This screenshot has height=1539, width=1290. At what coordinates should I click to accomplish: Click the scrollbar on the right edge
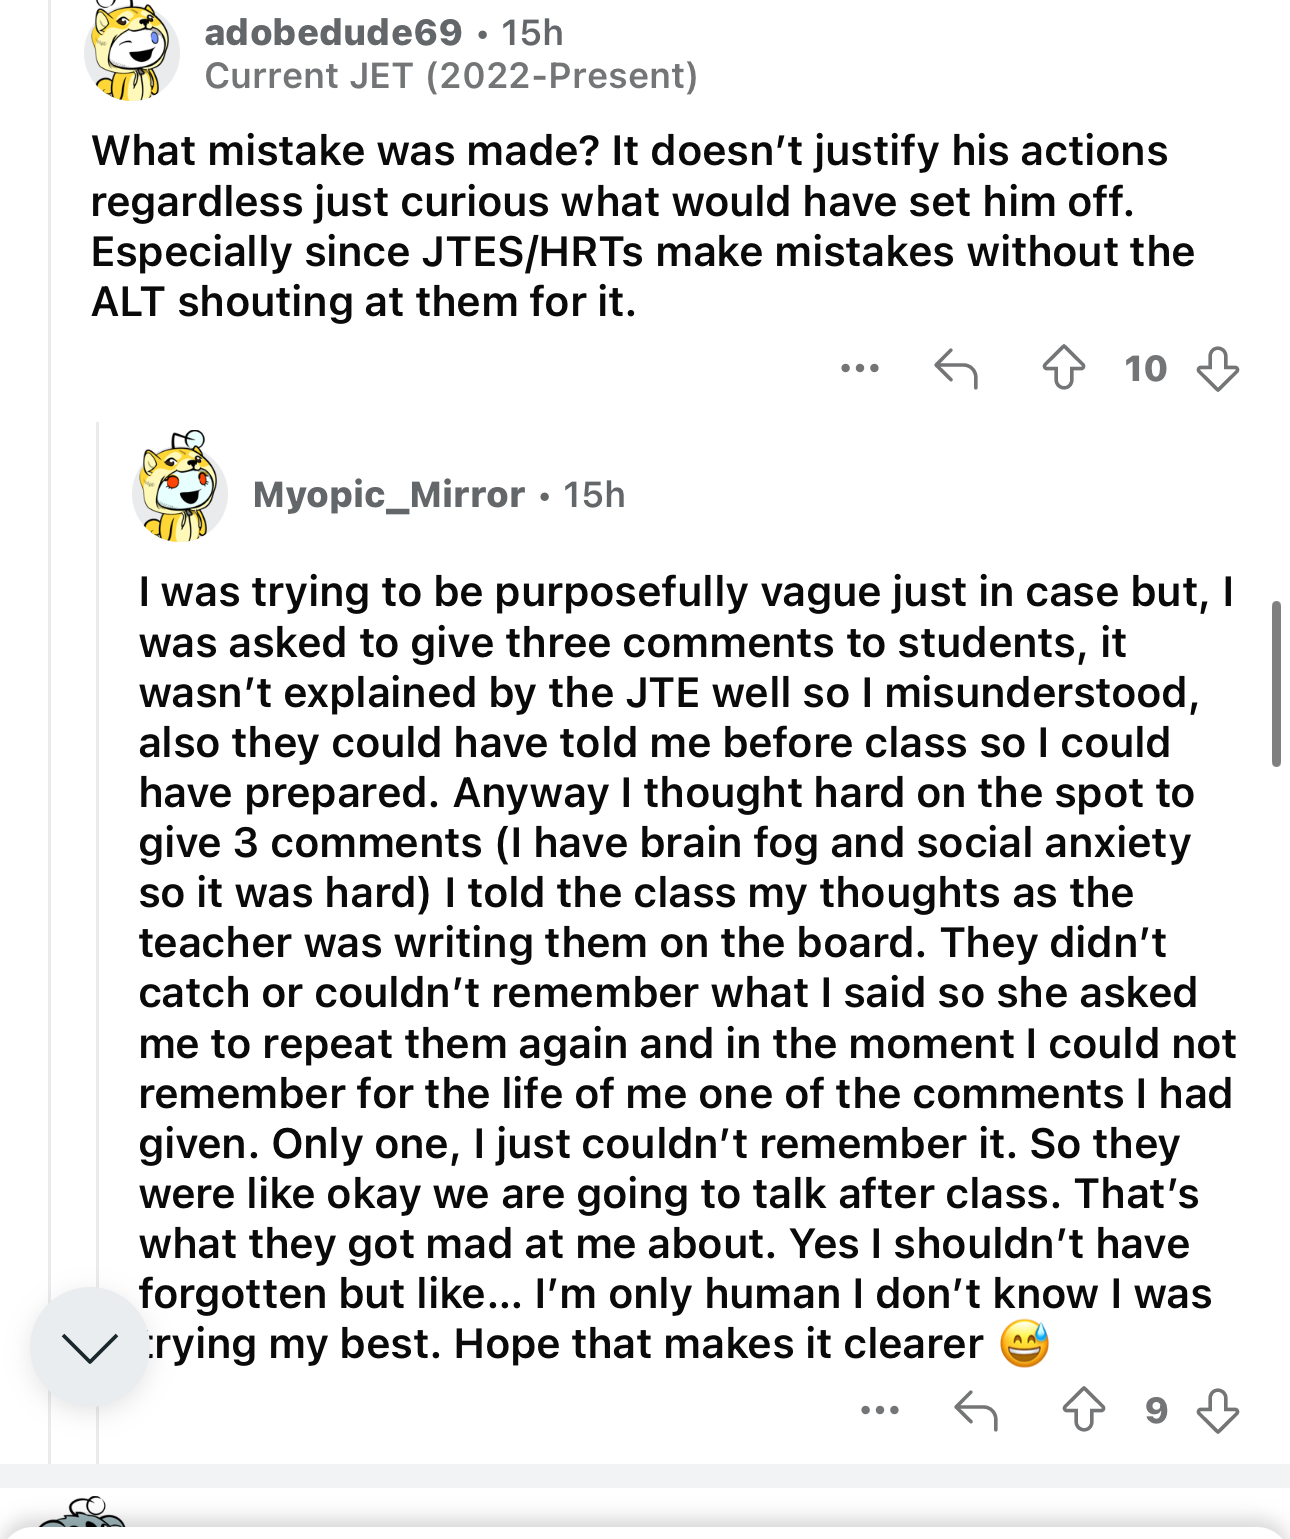tap(1276, 684)
